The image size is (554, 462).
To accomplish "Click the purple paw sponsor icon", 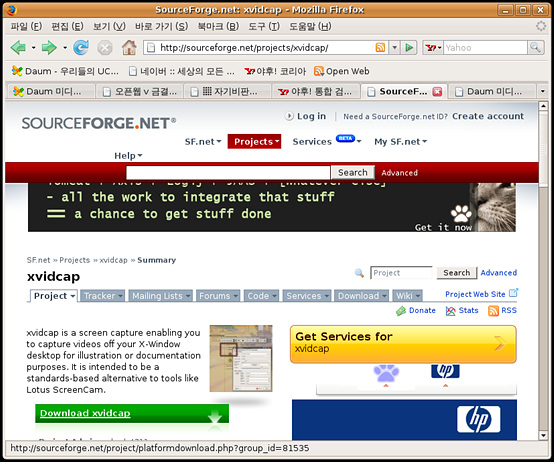I will click(x=386, y=373).
